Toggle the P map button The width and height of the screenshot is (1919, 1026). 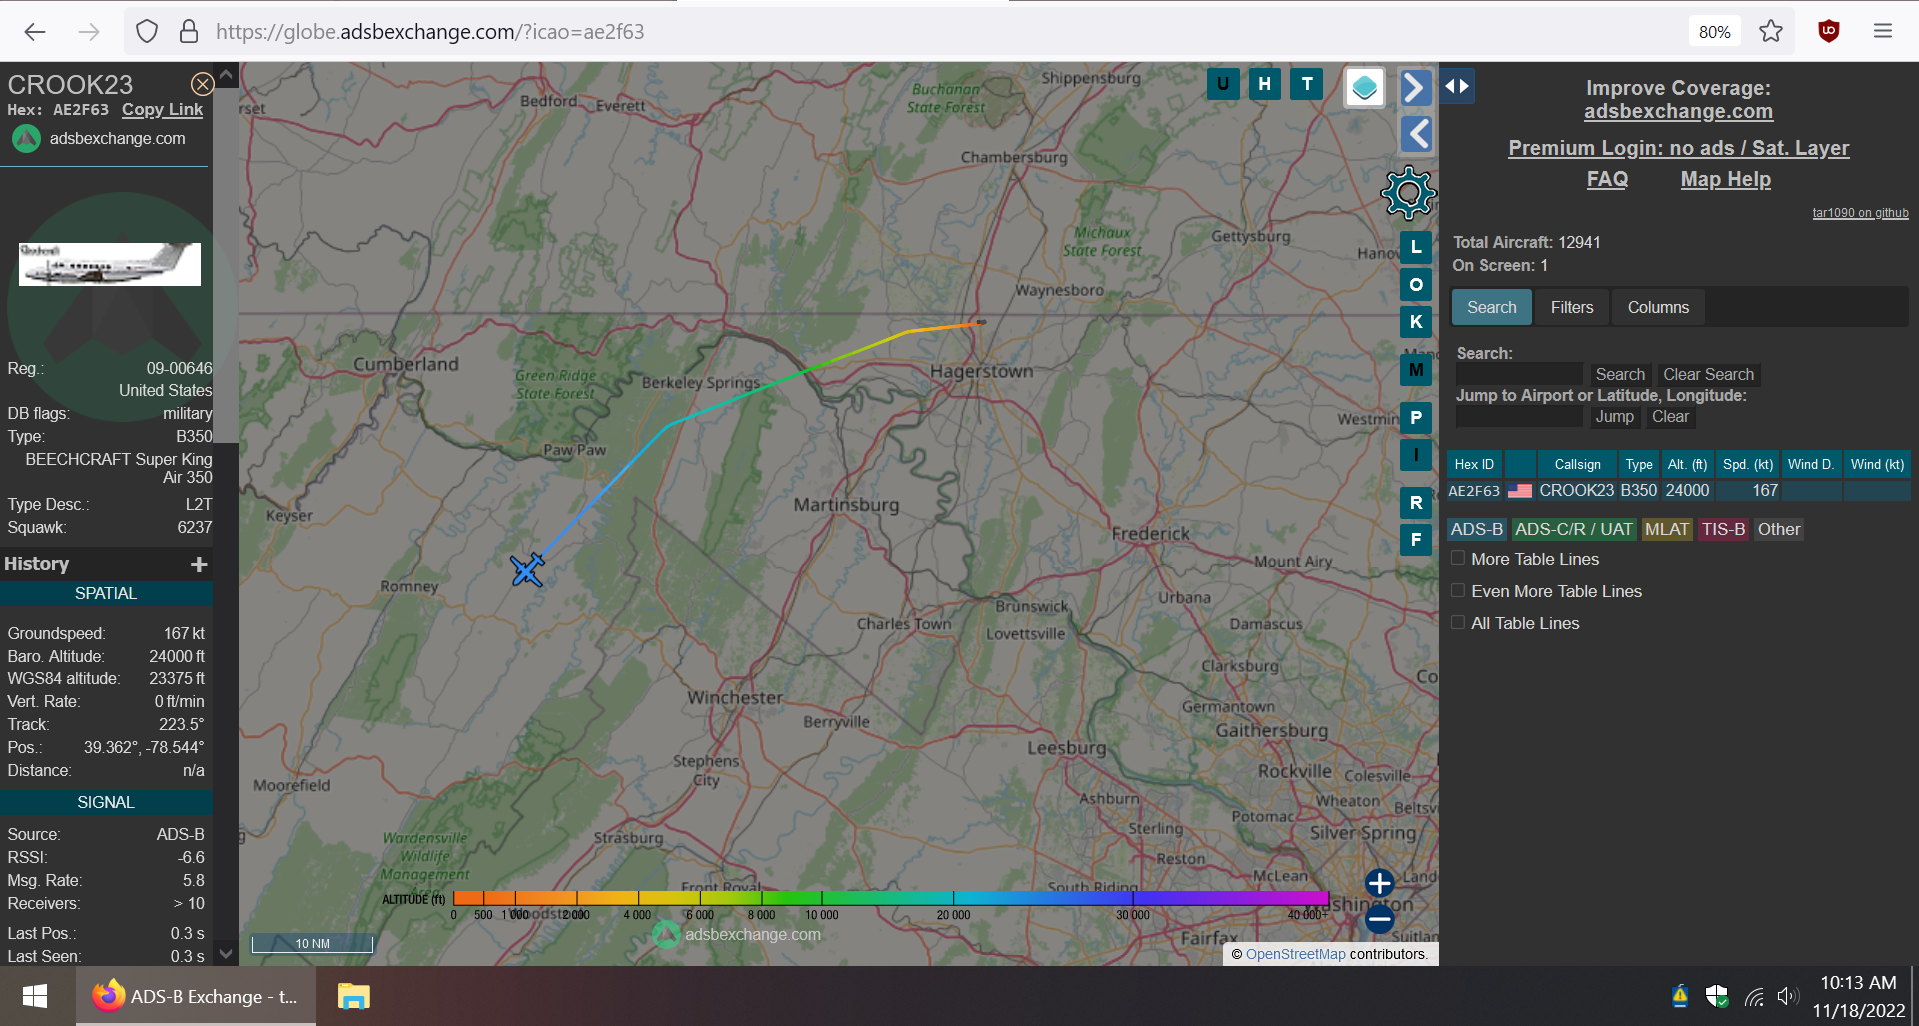click(x=1416, y=418)
